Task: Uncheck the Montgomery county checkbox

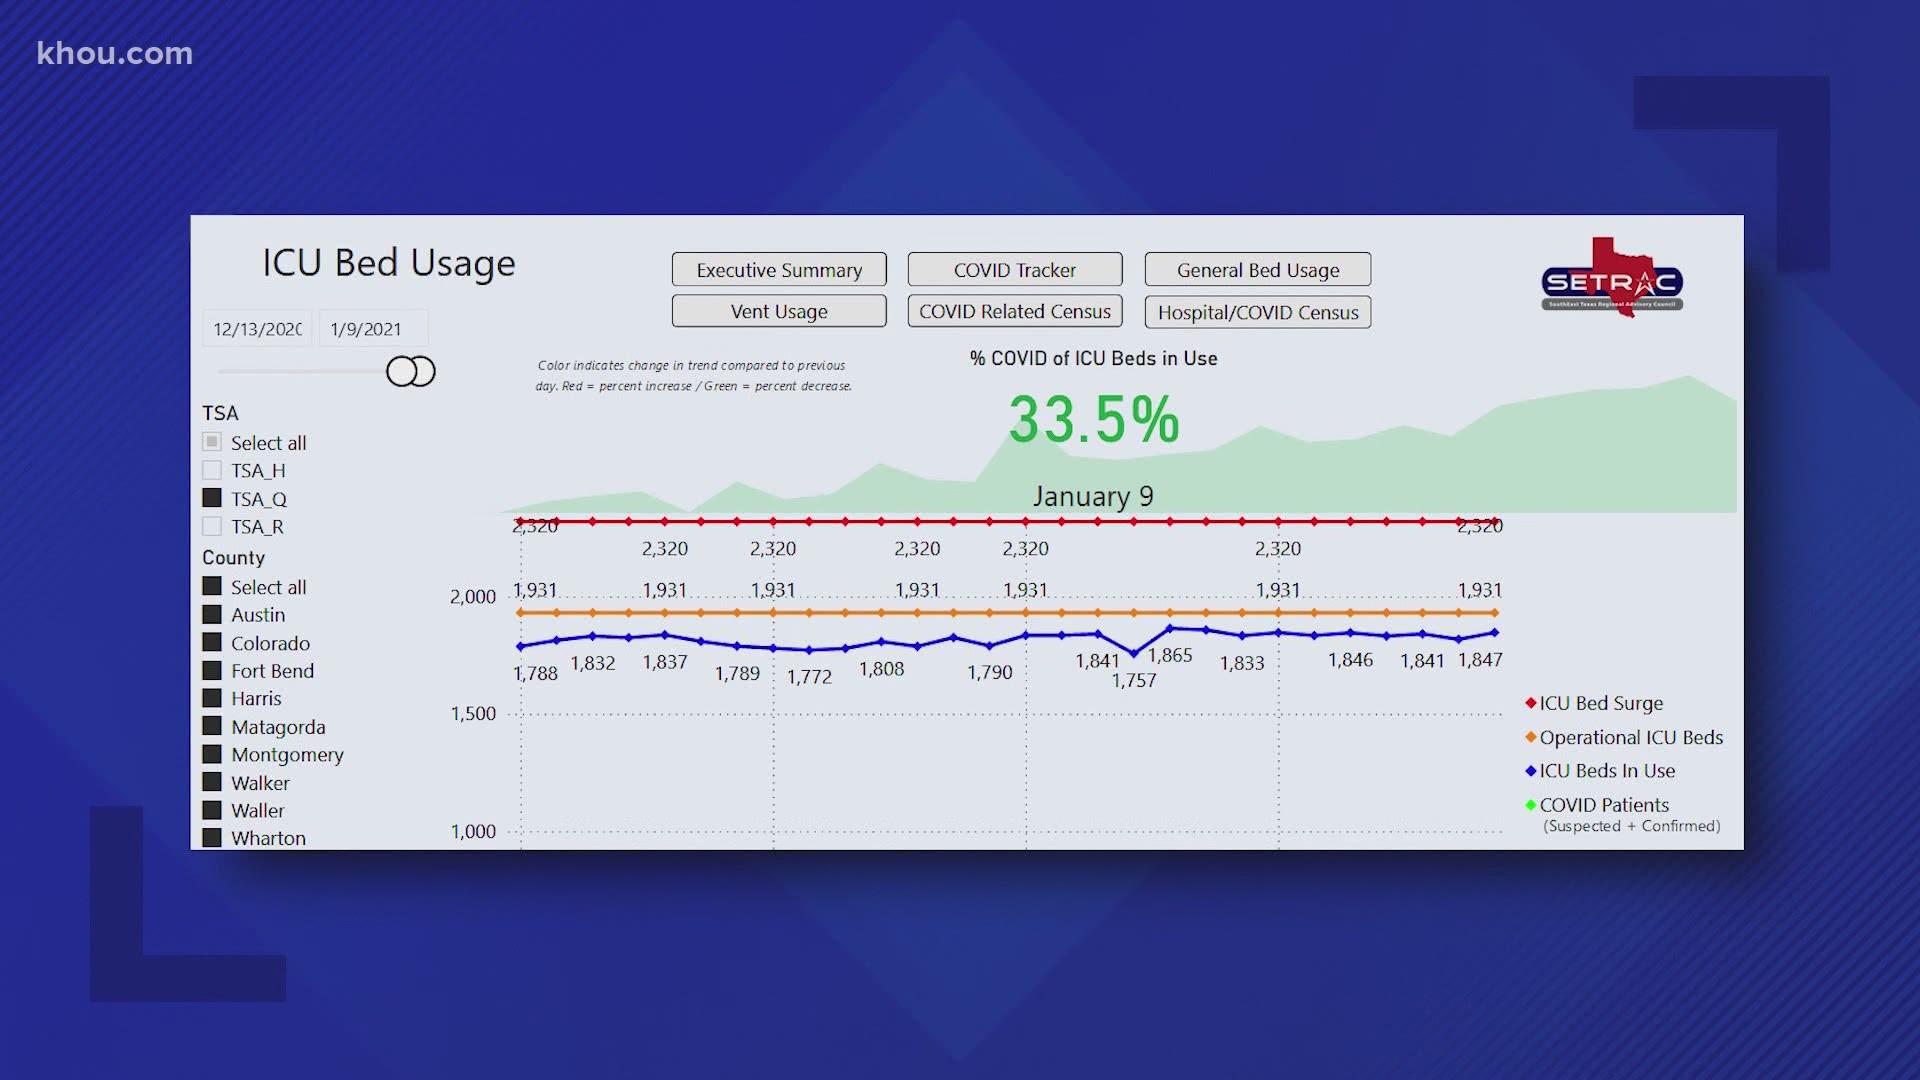Action: pos(212,754)
